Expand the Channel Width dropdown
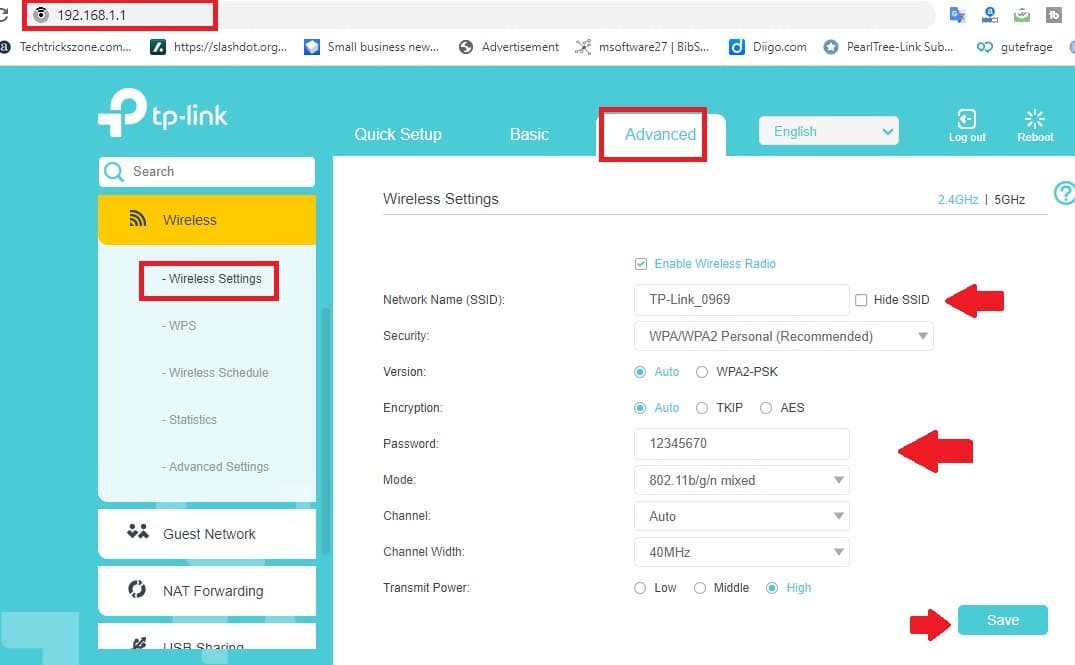The image size is (1075, 665). 741,552
